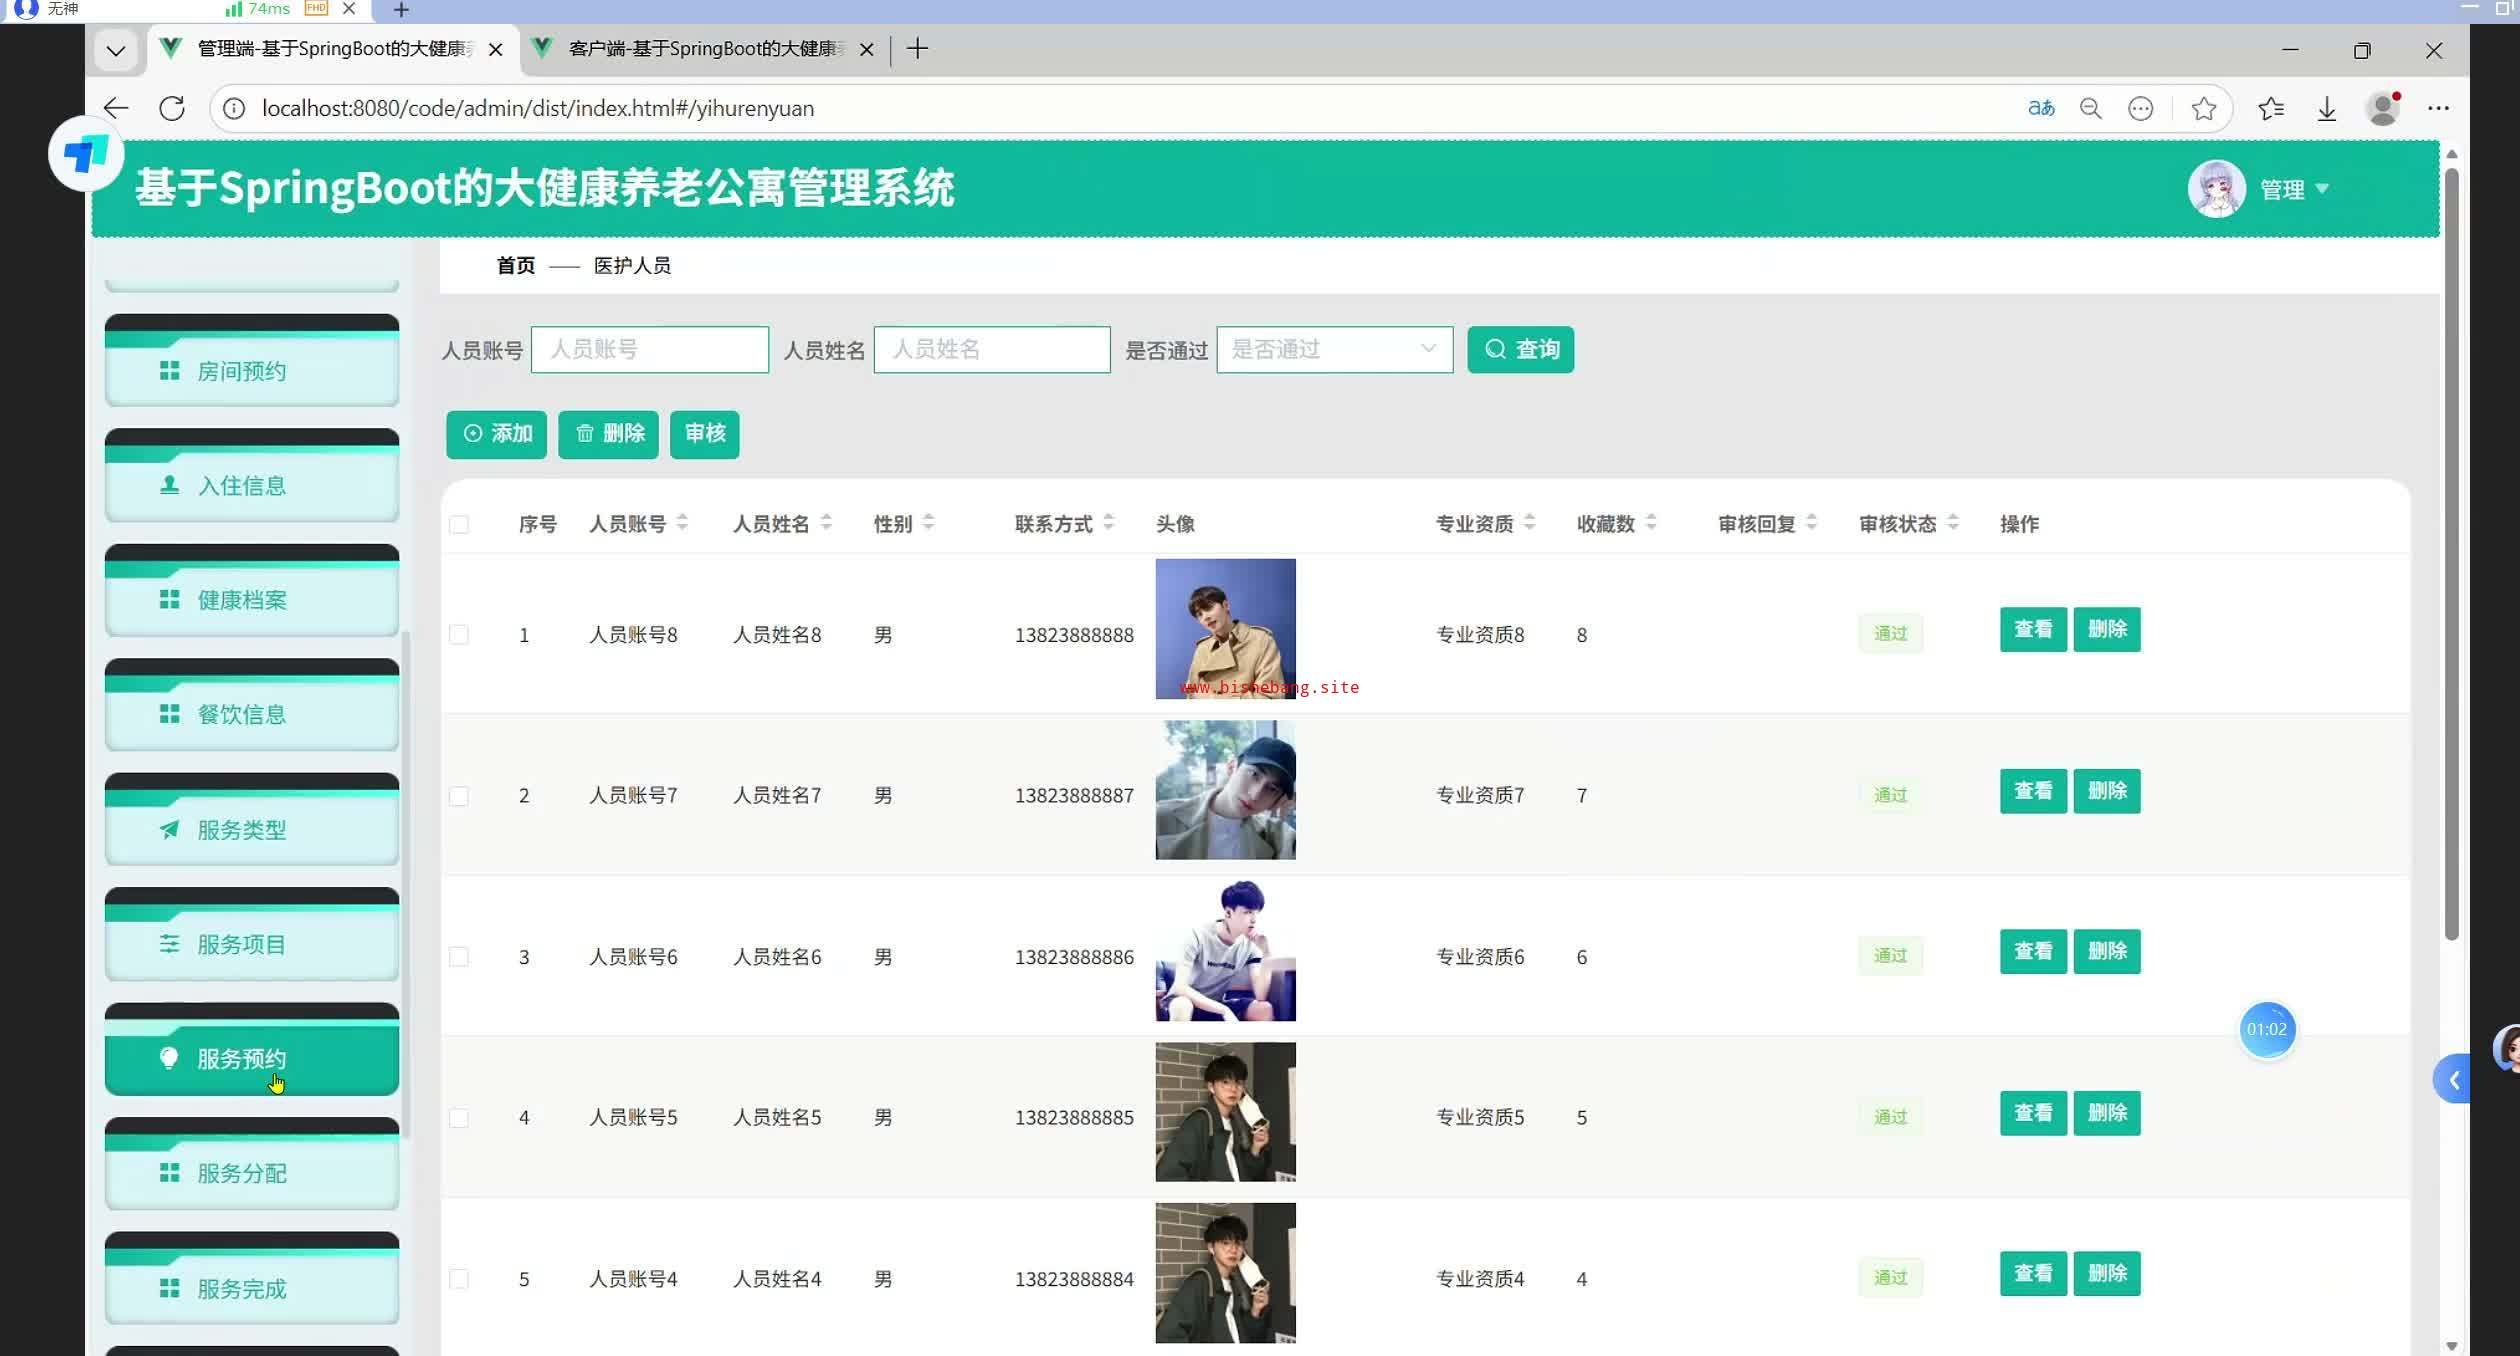The width and height of the screenshot is (2520, 1356).
Task: Open the browser downloads icon
Action: [2327, 108]
